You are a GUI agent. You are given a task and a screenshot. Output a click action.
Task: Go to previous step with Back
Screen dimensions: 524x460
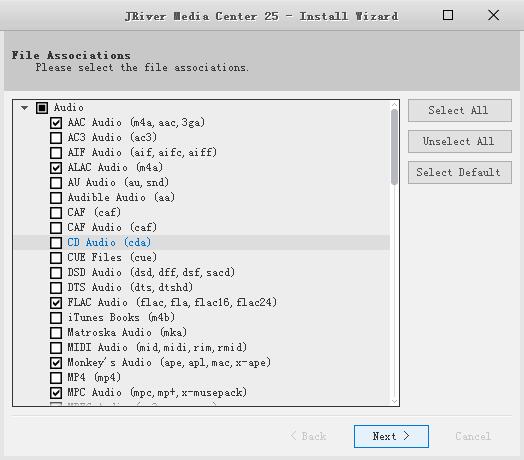(308, 436)
